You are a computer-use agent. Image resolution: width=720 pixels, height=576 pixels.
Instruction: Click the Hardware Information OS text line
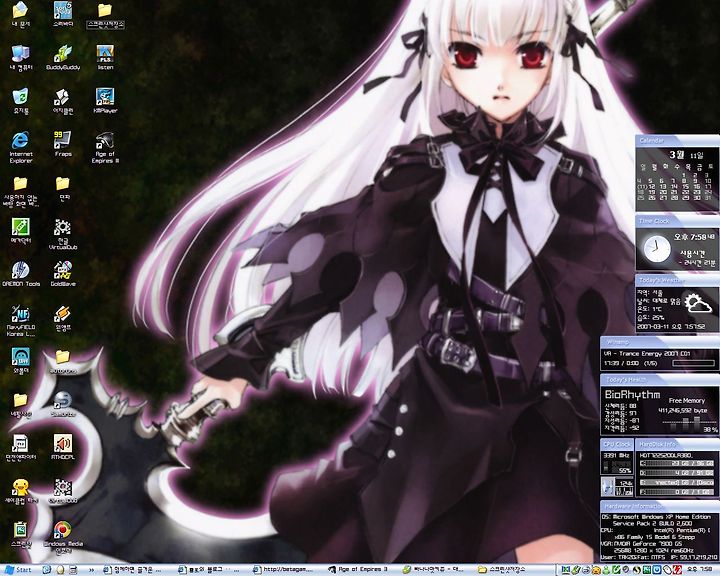coord(657,516)
